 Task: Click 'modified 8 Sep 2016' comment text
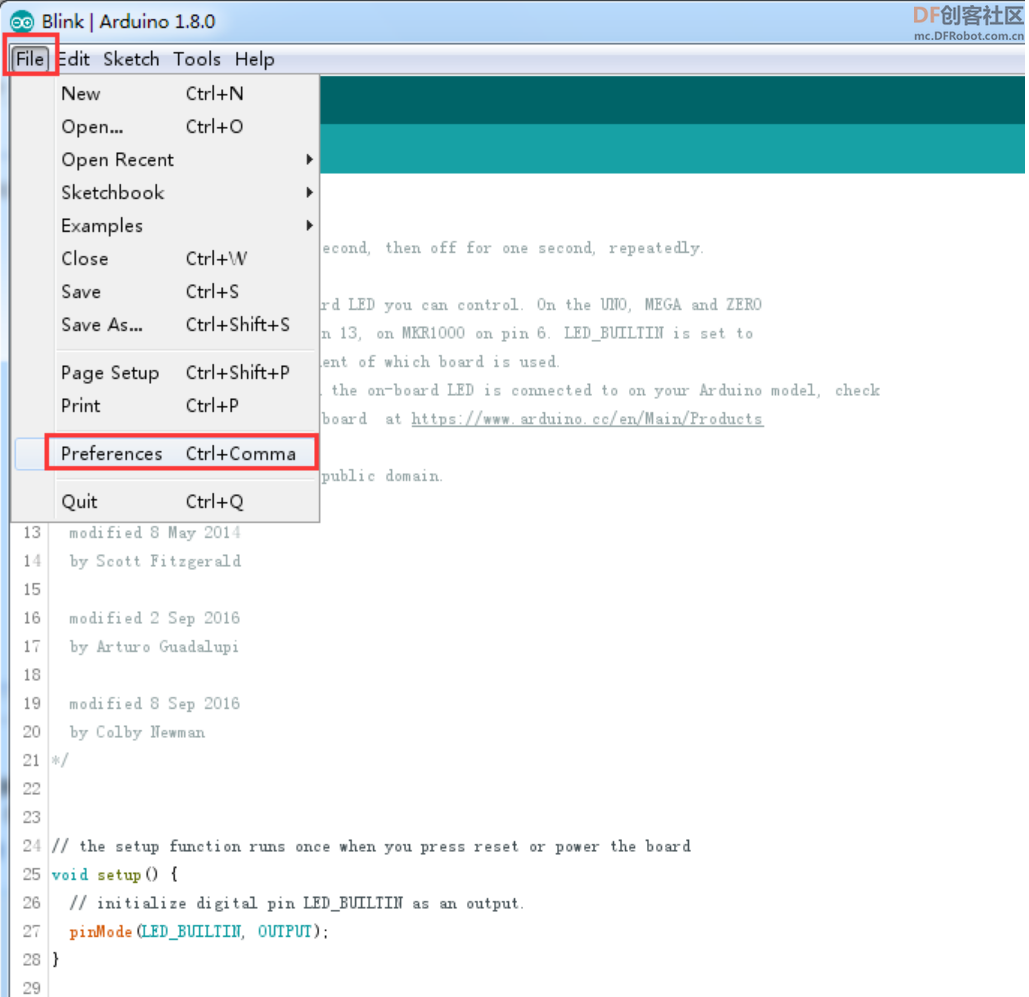pos(155,703)
